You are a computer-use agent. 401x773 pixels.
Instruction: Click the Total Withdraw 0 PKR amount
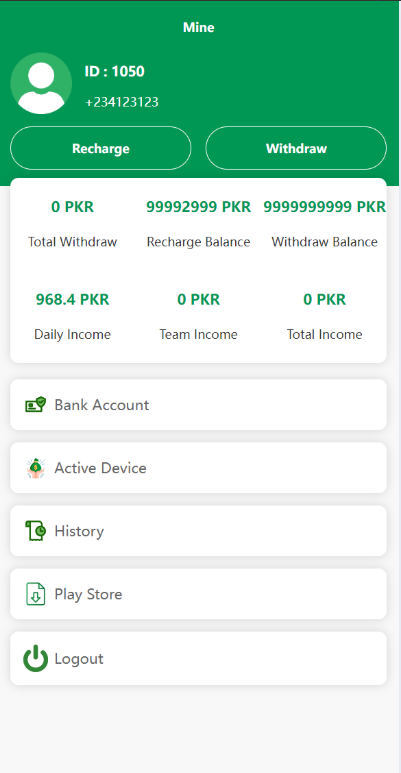coord(73,207)
